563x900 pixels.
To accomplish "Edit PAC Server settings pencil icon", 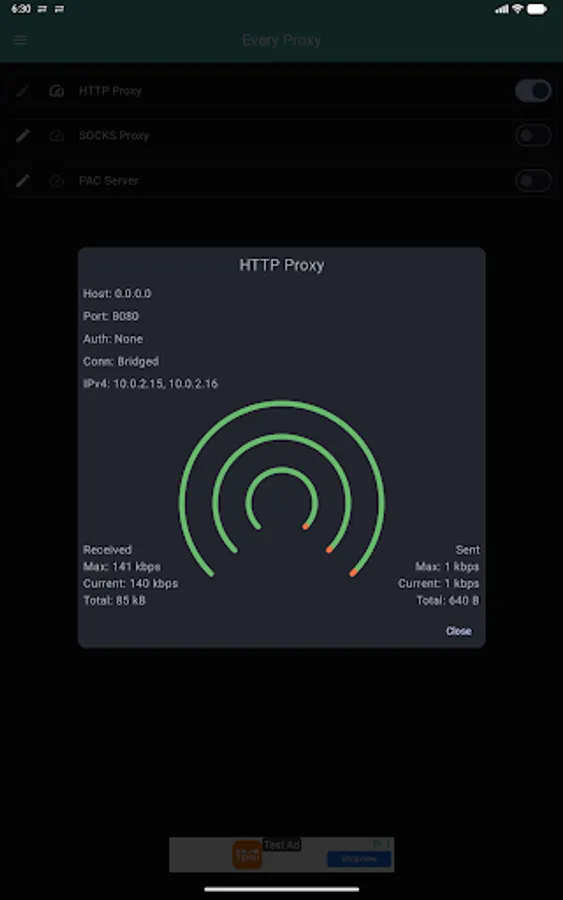I will coord(22,181).
